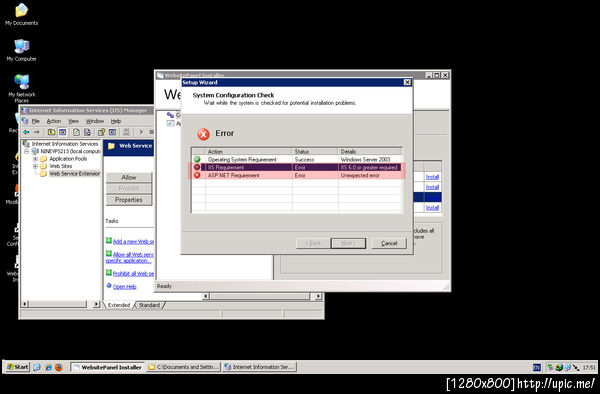Click Back arrow in IIS Manager toolbar

tap(26, 132)
